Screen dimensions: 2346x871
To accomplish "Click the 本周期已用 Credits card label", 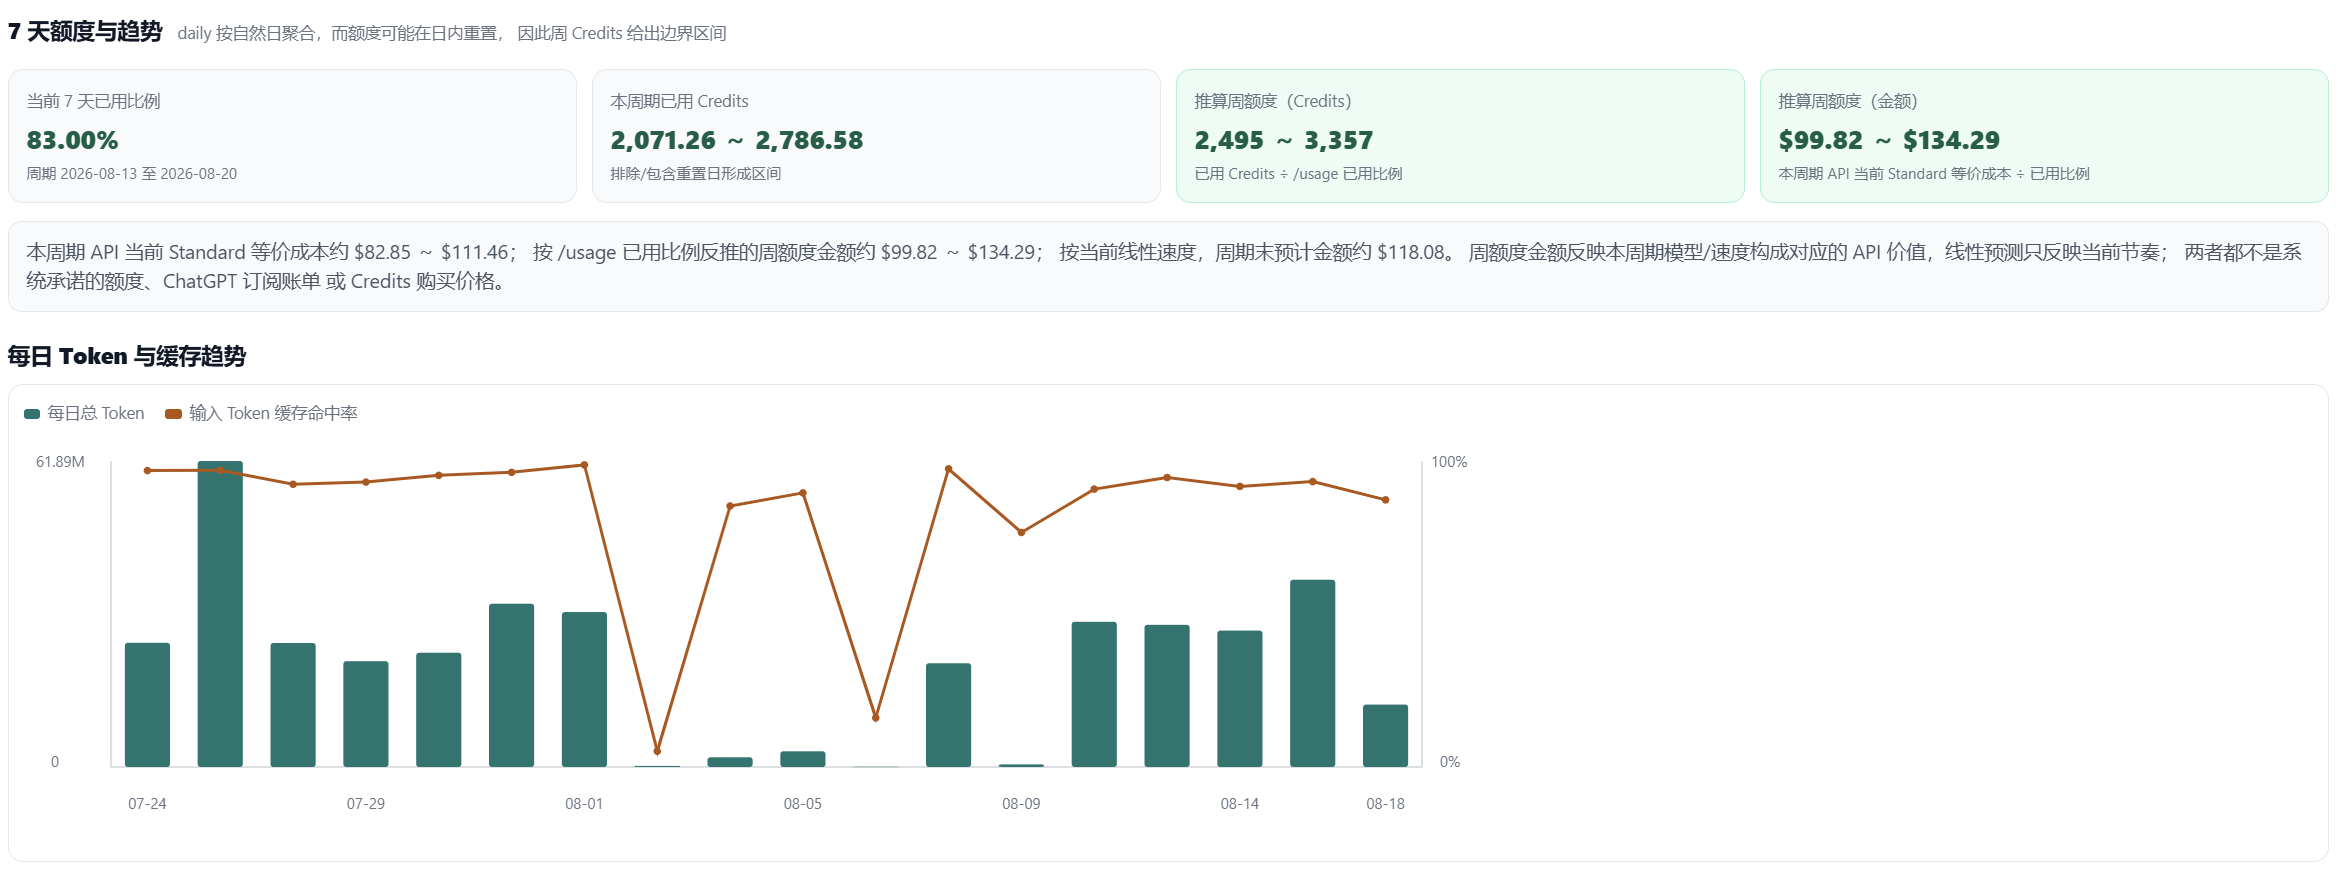I will pos(679,101).
